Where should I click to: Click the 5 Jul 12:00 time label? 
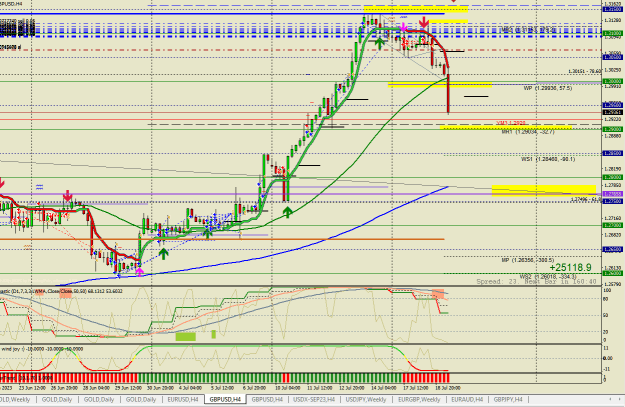tap(222, 387)
